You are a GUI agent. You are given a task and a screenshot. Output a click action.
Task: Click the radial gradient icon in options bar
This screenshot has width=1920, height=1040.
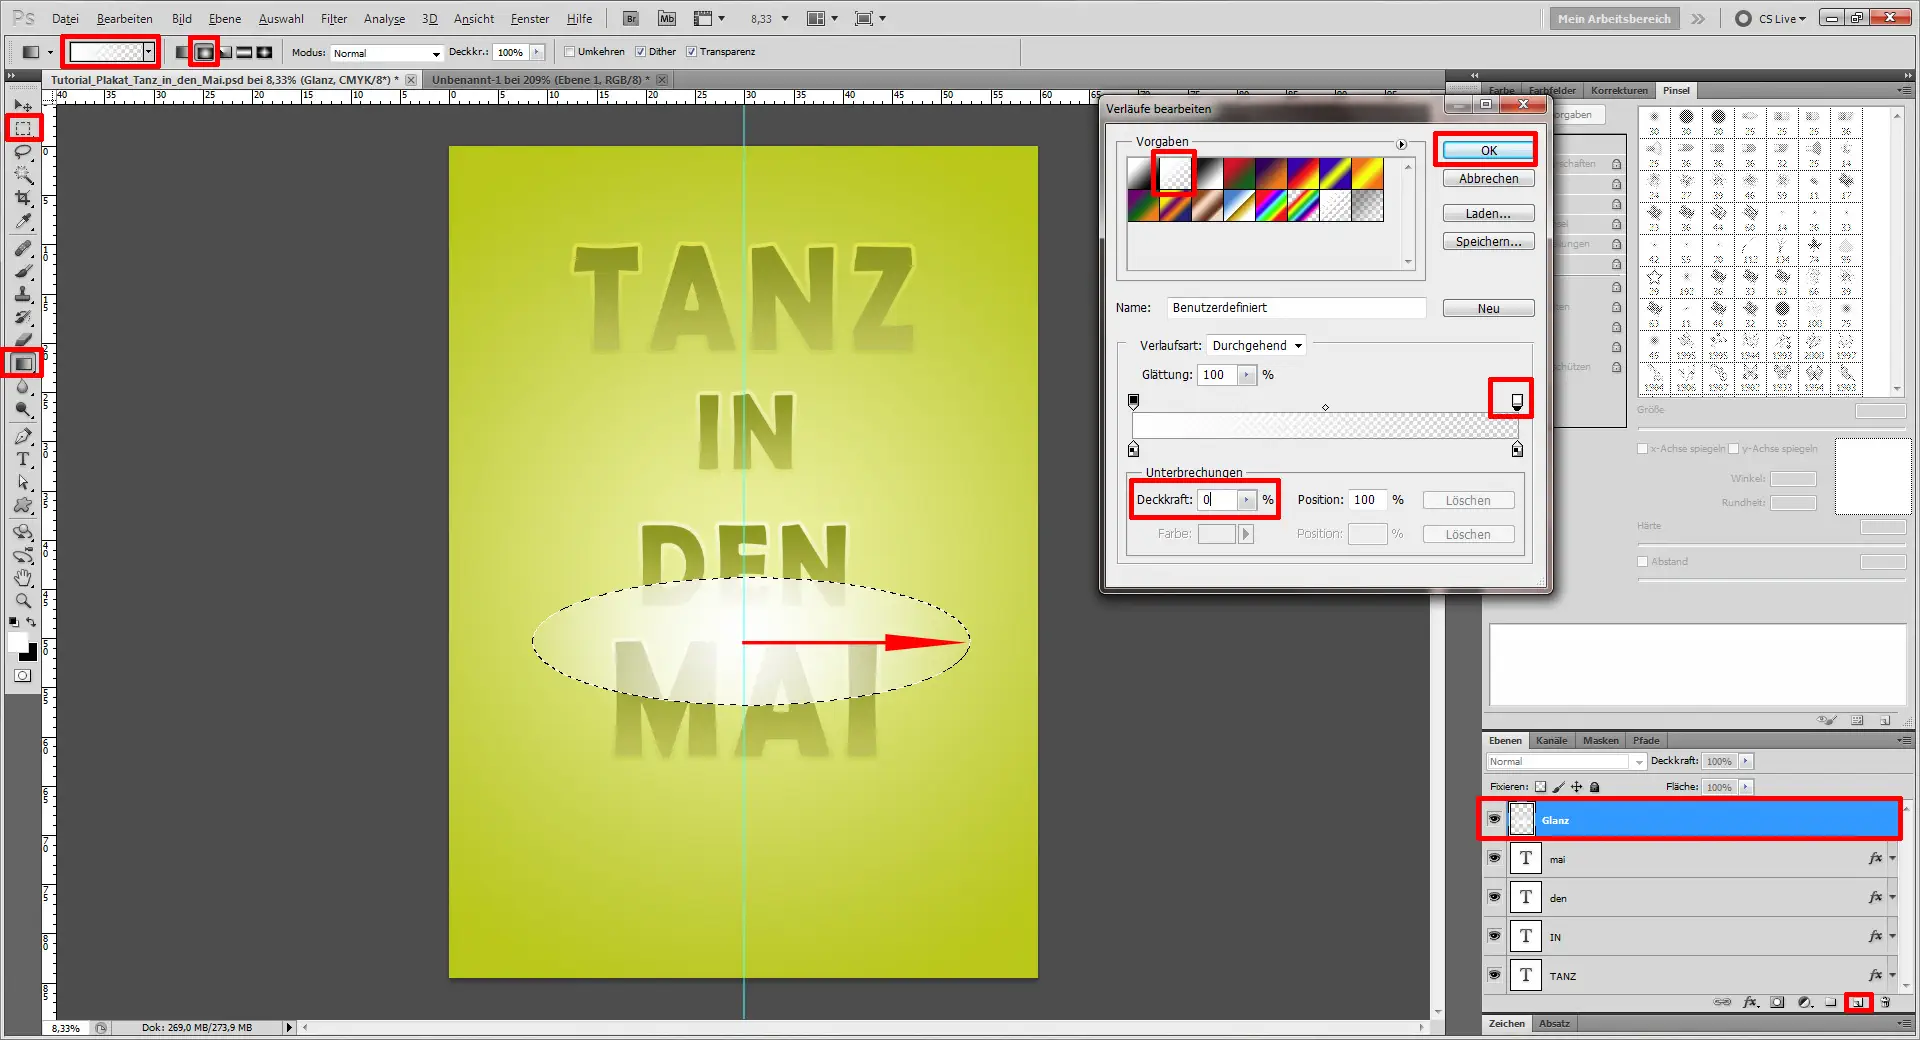[x=204, y=52]
